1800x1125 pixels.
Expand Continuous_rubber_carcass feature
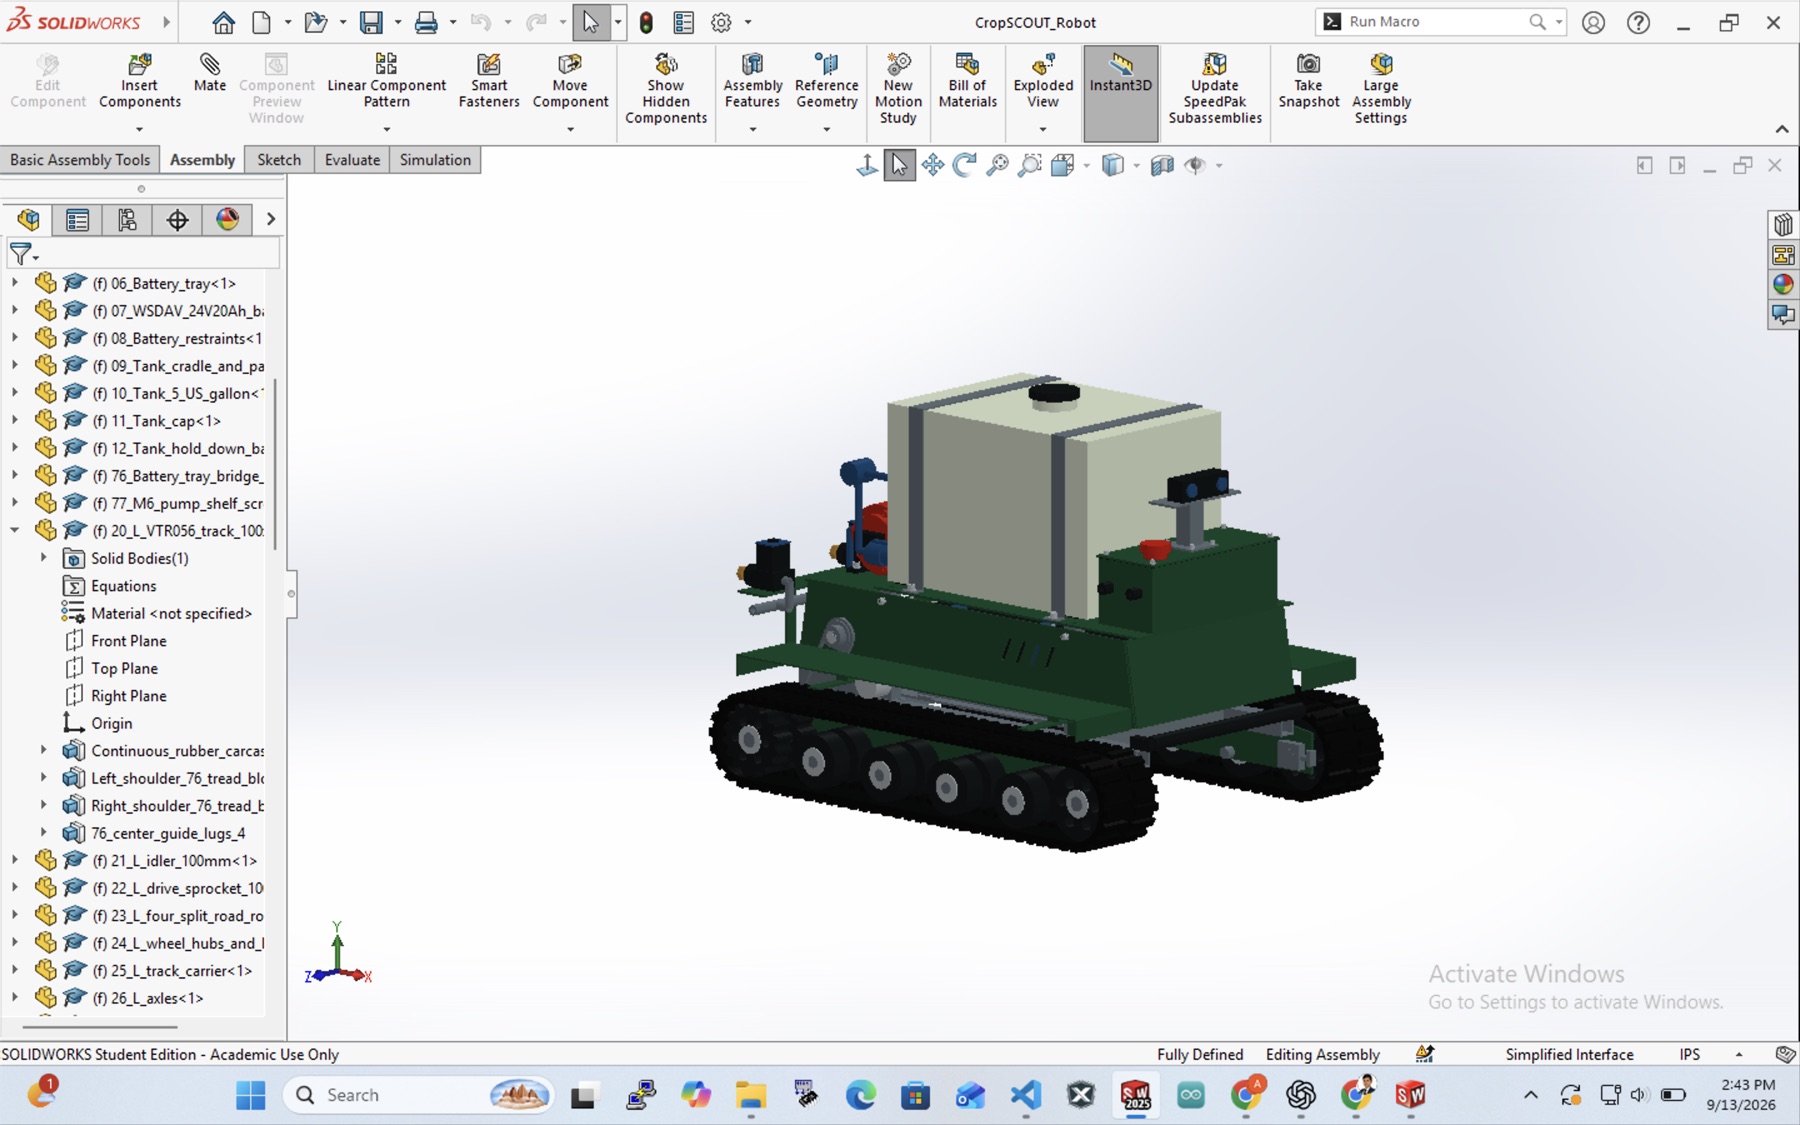click(x=43, y=750)
